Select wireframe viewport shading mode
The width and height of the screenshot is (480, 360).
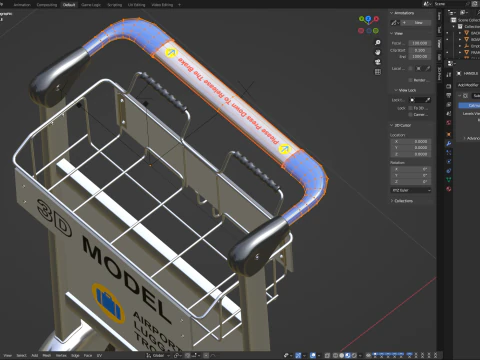point(335,355)
